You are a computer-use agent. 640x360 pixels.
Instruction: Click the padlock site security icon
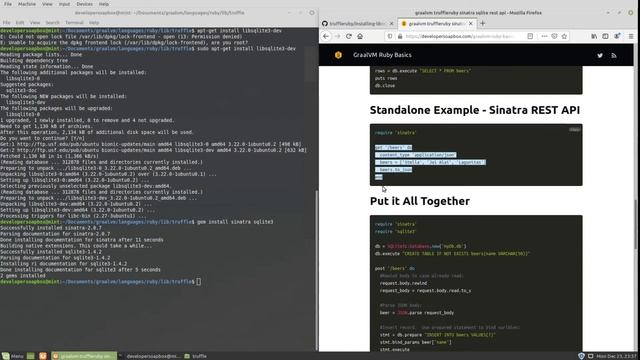(x=400, y=36)
